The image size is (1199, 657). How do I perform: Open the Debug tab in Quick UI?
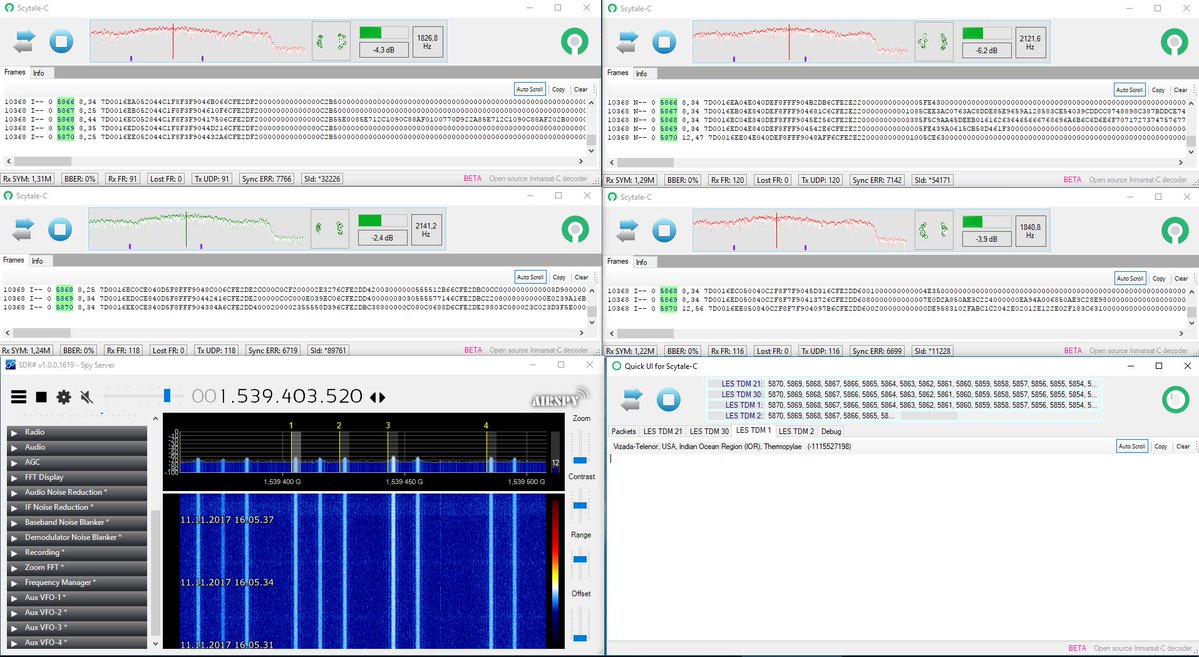tap(830, 431)
